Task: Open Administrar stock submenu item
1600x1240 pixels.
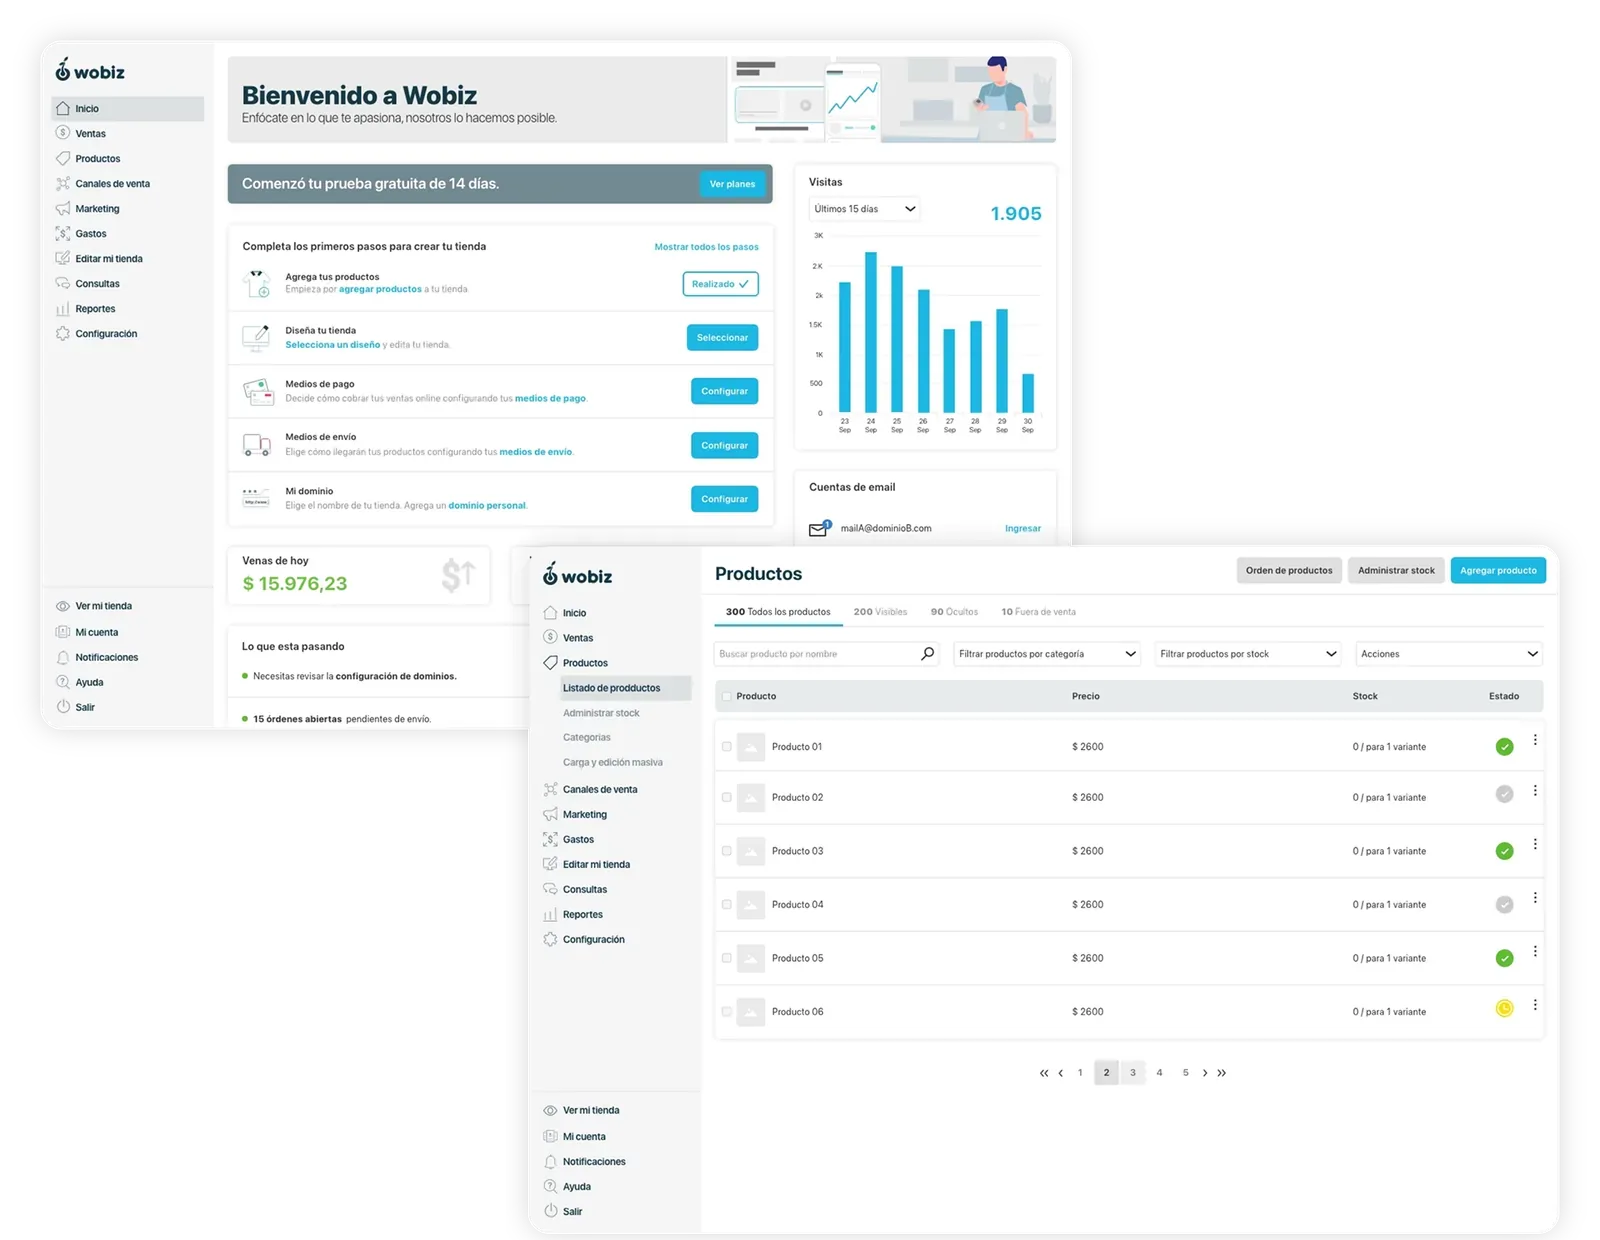Action: click(601, 713)
